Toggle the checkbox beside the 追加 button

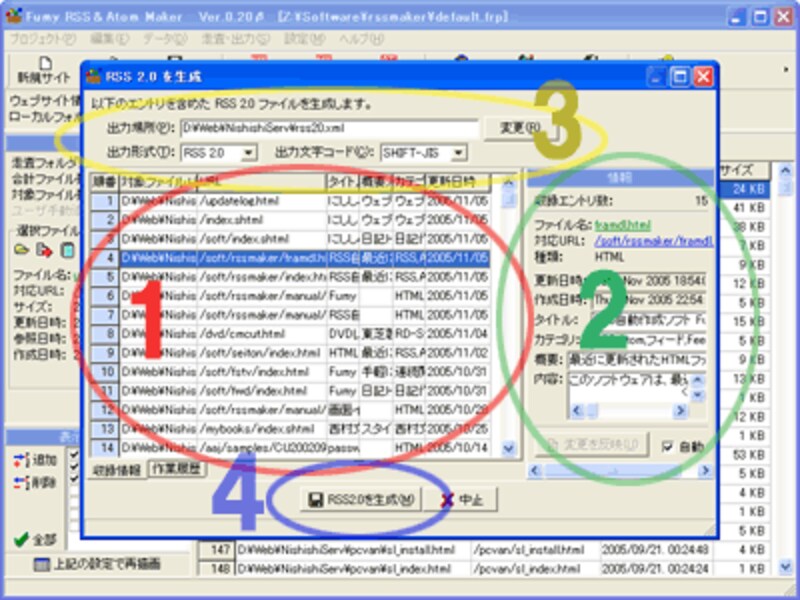[73, 456]
